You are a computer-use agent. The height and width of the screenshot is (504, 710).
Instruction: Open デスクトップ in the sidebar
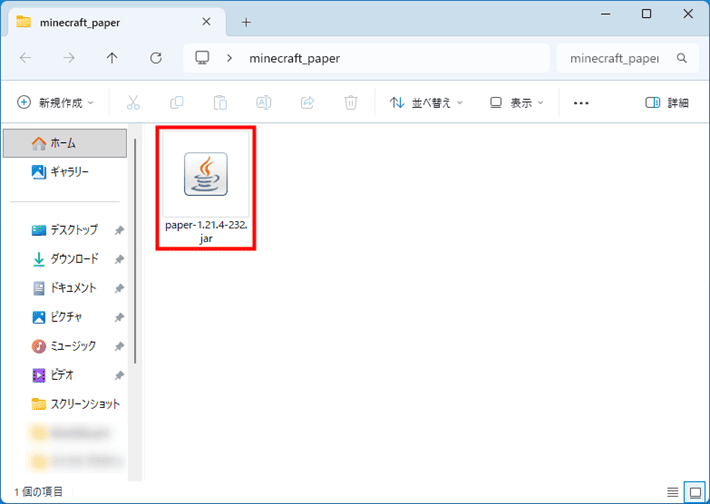(65, 230)
